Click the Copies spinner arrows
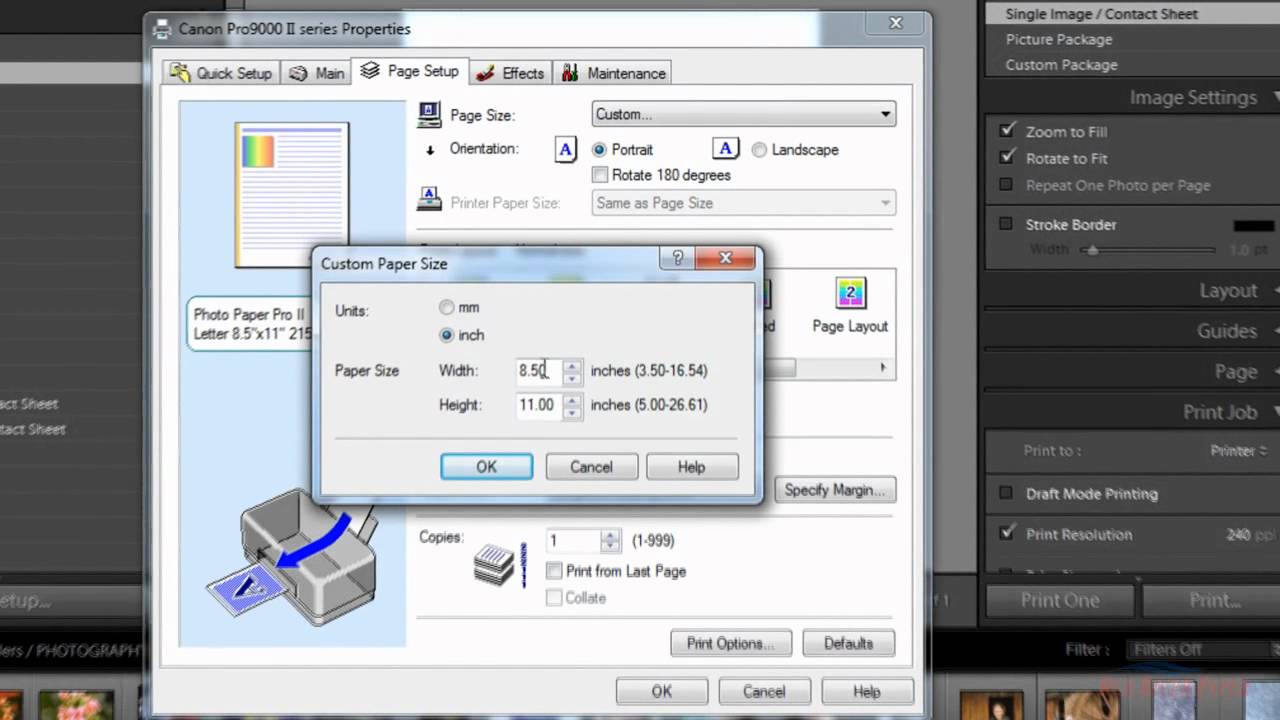The width and height of the screenshot is (1280, 720). click(610, 541)
